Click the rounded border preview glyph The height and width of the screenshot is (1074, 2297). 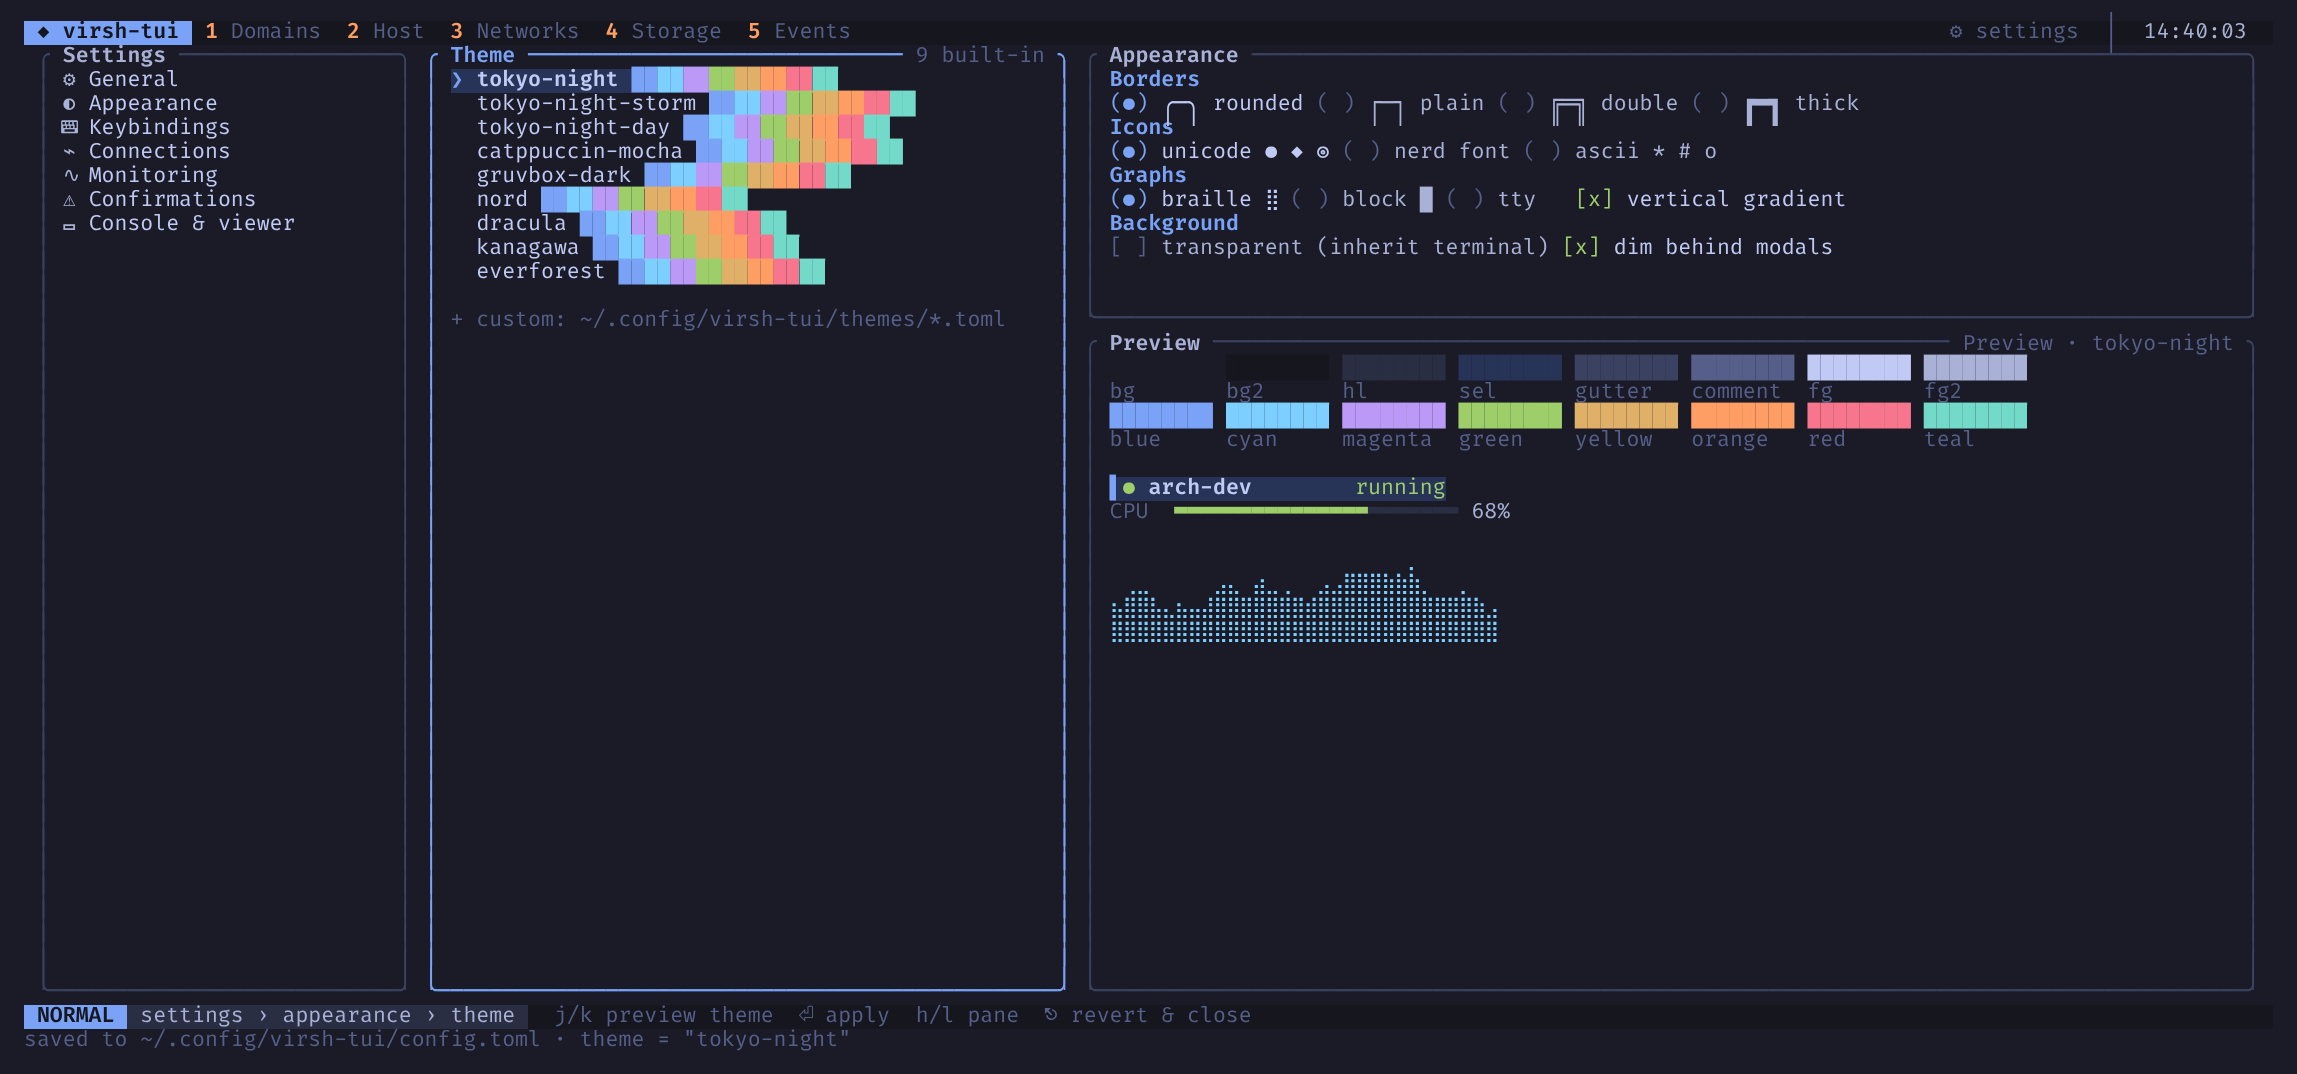[x=1181, y=113]
